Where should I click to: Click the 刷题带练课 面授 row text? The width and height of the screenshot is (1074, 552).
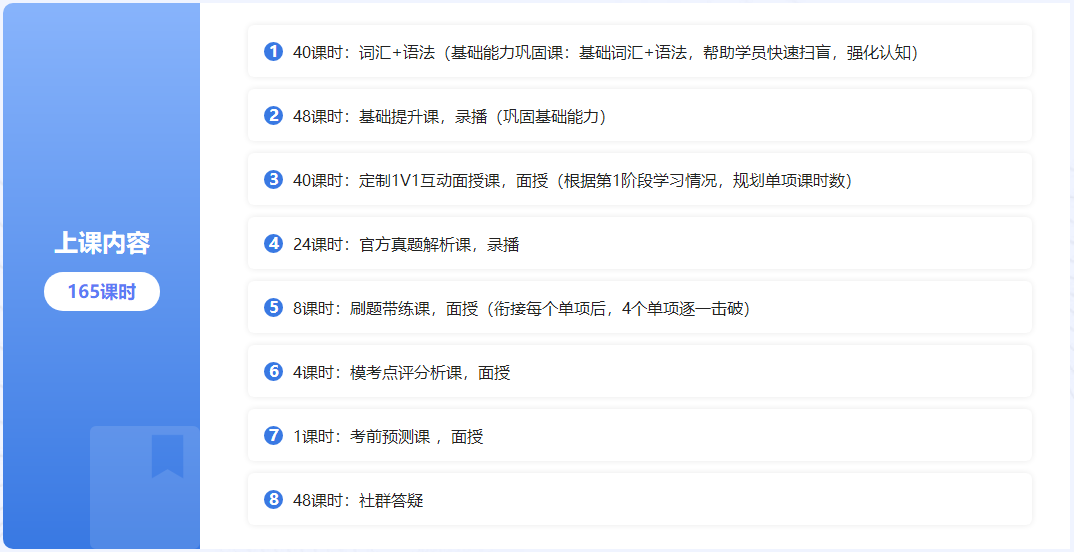[x=521, y=308]
